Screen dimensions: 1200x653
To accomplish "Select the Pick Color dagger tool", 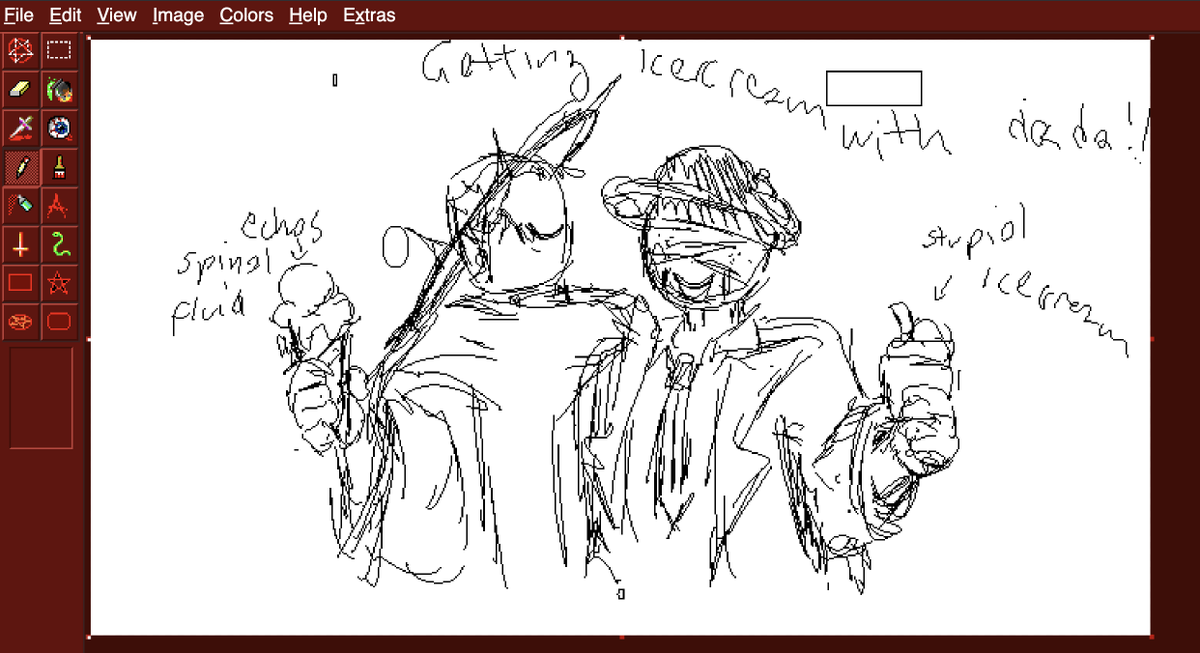I will (20, 128).
